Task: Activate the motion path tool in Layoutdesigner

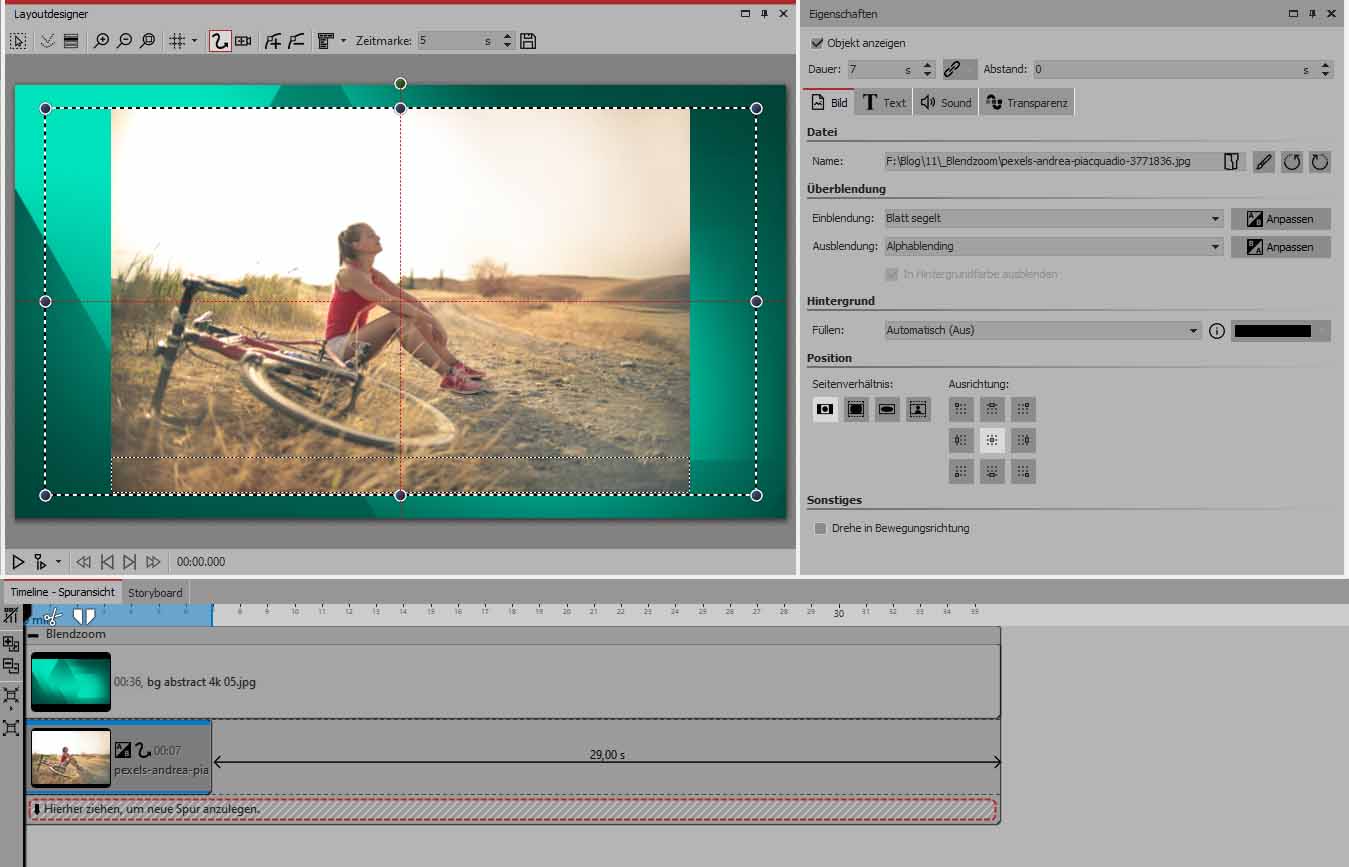Action: pos(220,41)
